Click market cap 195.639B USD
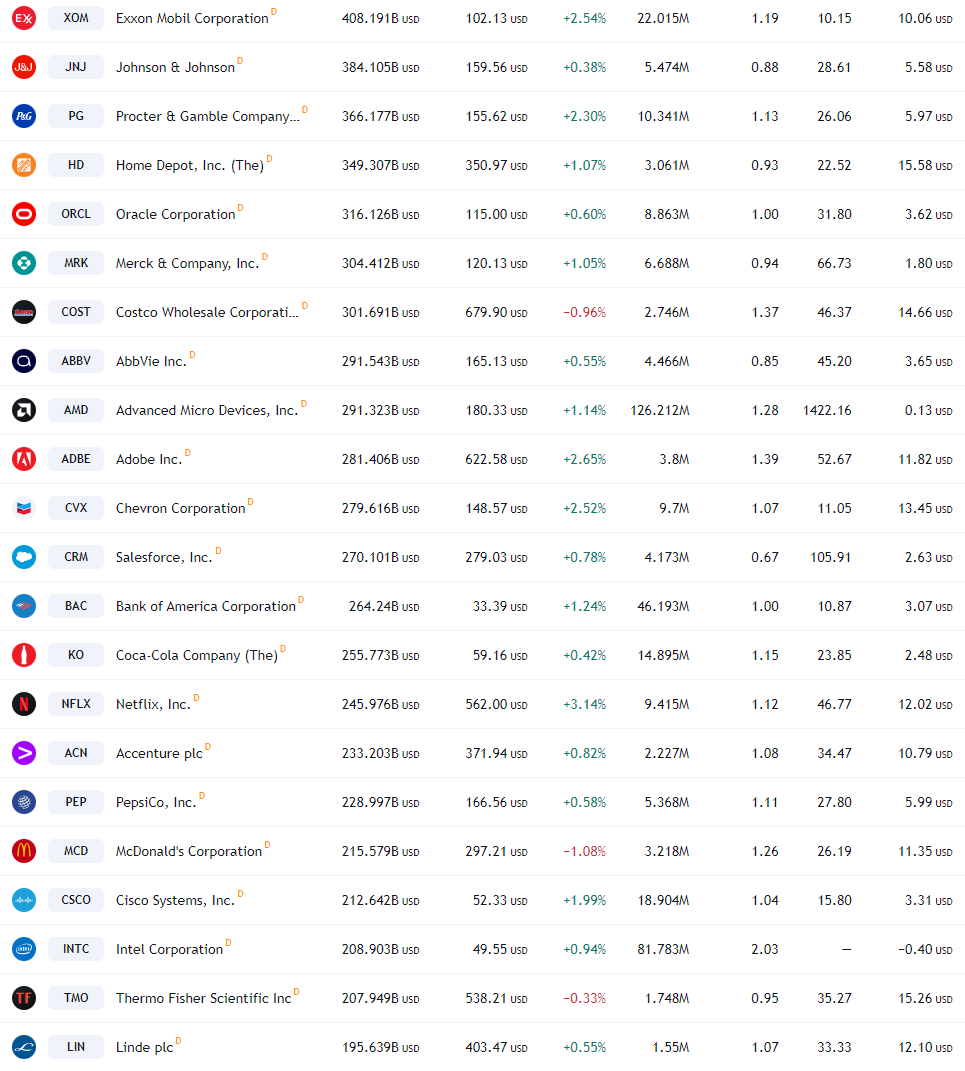This screenshot has height=1071, width=965. coord(380,1047)
